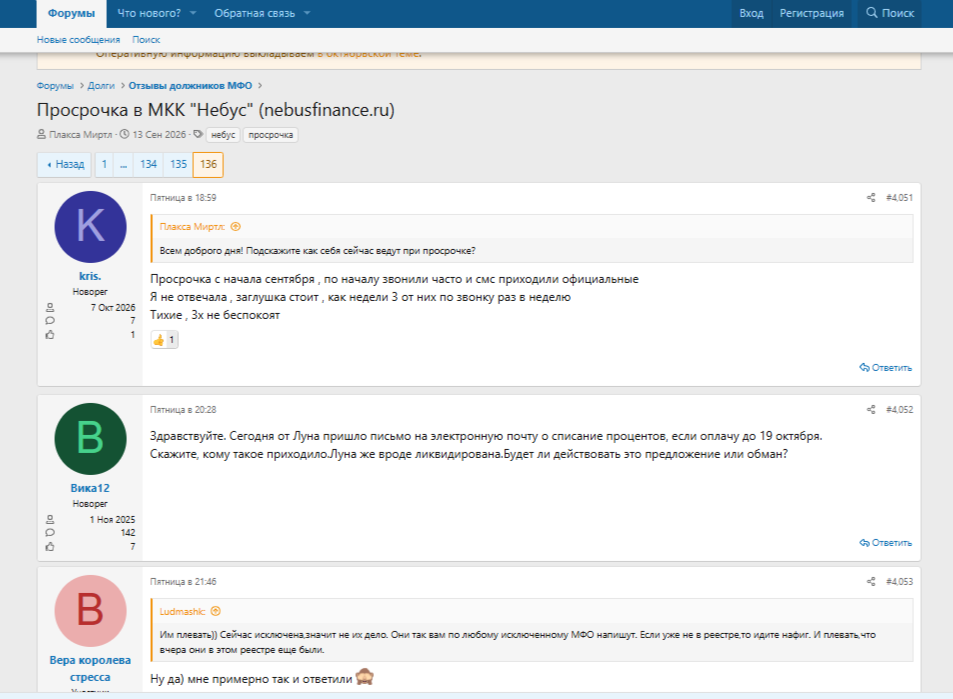The width and height of the screenshot is (953, 699).
Task: Open Вика12 profile via green avatar
Action: (x=90, y=439)
